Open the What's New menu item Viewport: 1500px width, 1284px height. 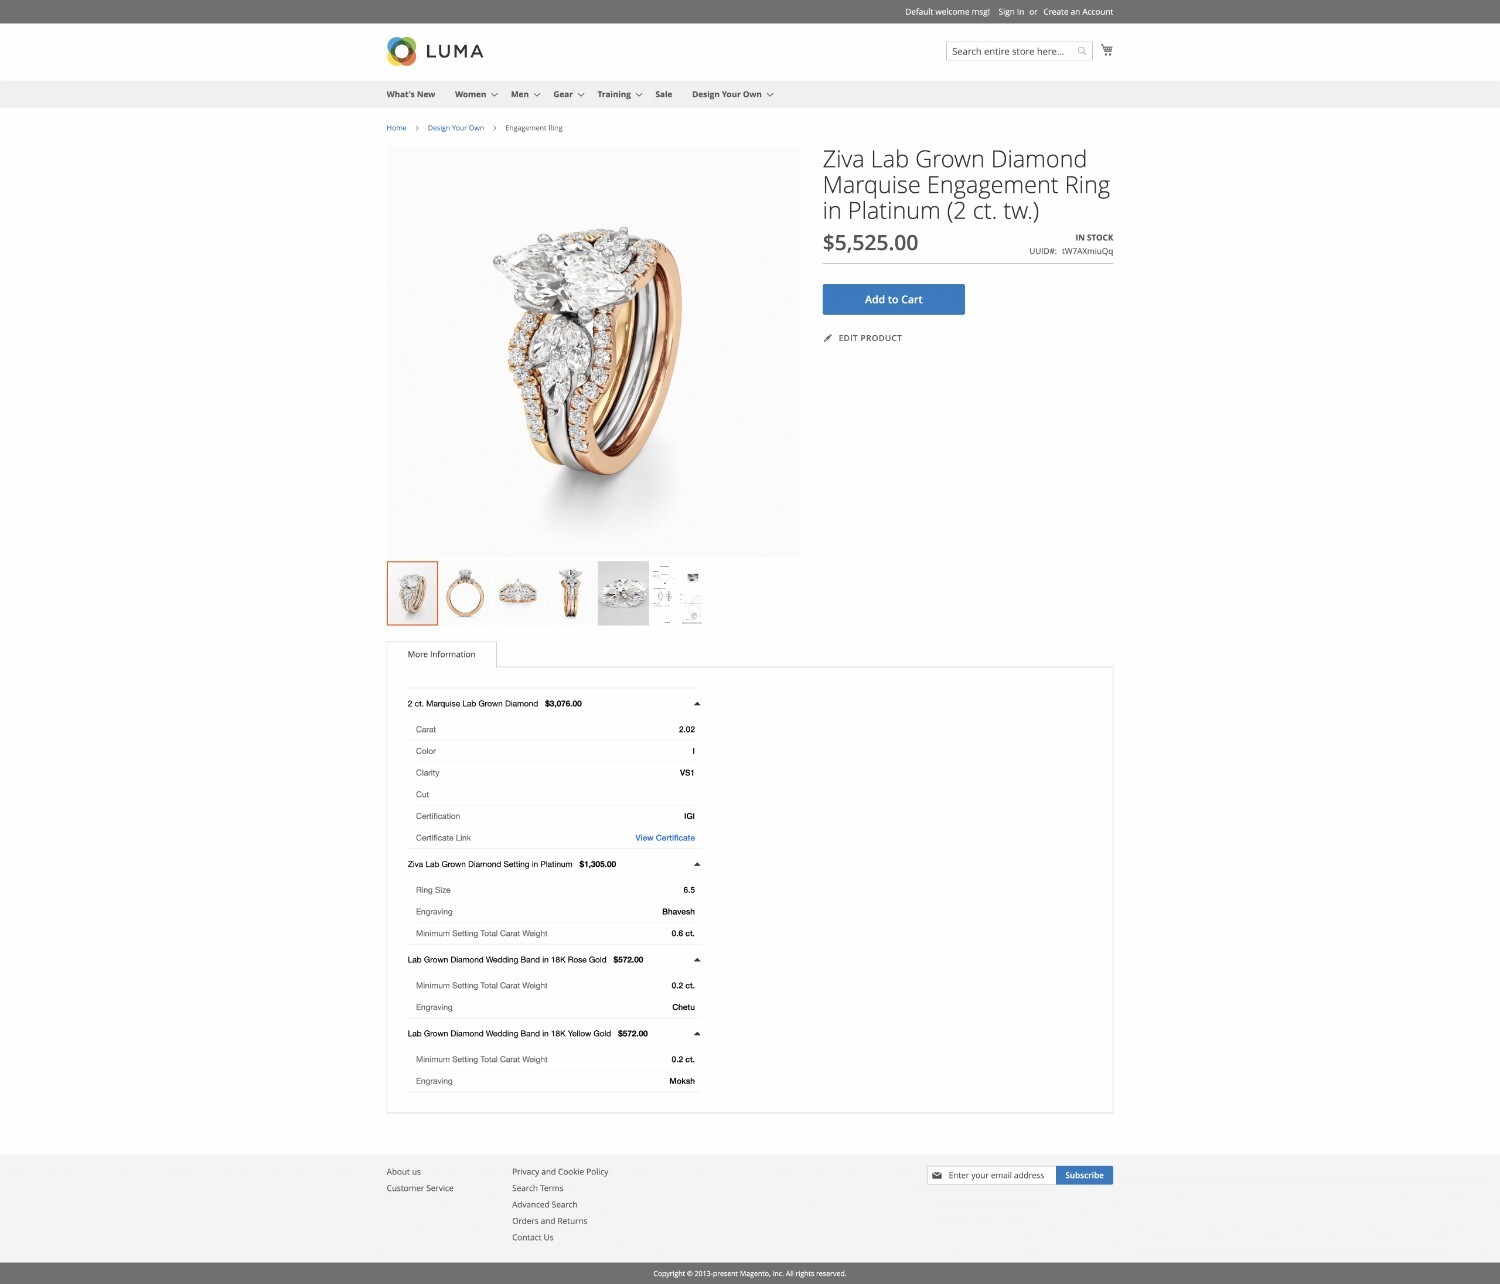pyautogui.click(x=410, y=93)
